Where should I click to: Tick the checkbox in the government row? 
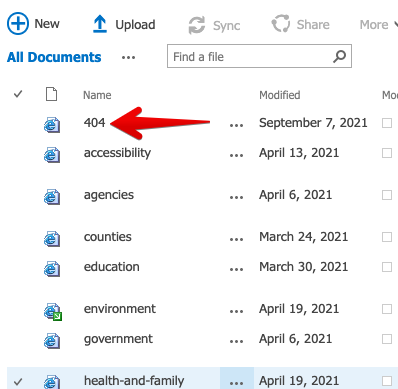click(x=387, y=339)
